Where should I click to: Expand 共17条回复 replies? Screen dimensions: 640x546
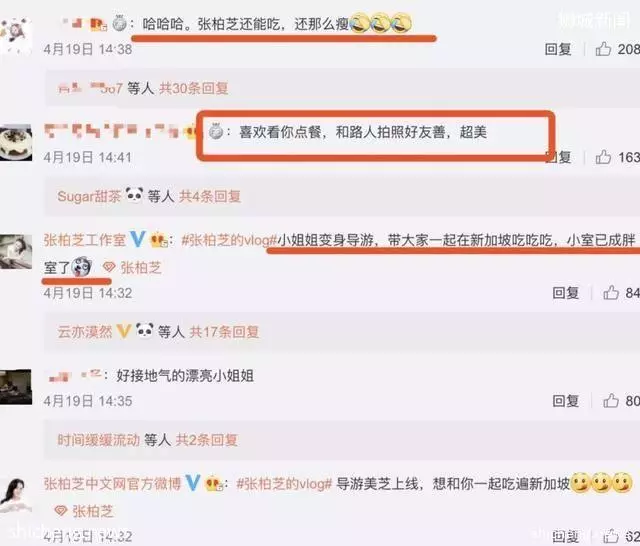(224, 332)
